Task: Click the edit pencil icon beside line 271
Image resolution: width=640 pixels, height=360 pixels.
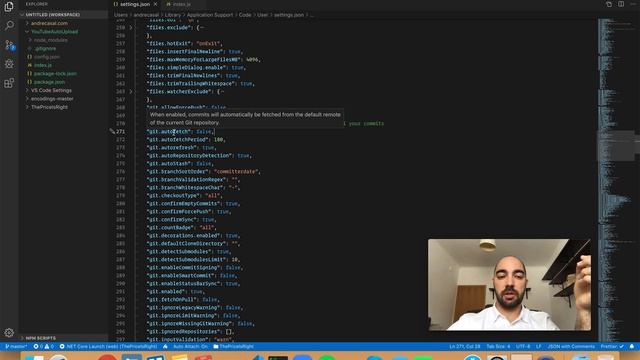Action: (x=112, y=131)
